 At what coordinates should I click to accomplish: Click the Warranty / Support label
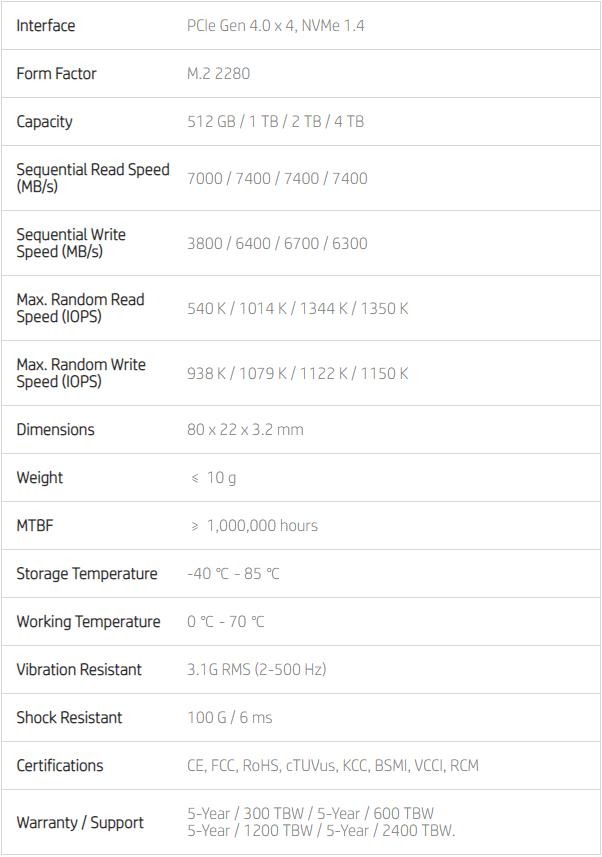click(80, 823)
